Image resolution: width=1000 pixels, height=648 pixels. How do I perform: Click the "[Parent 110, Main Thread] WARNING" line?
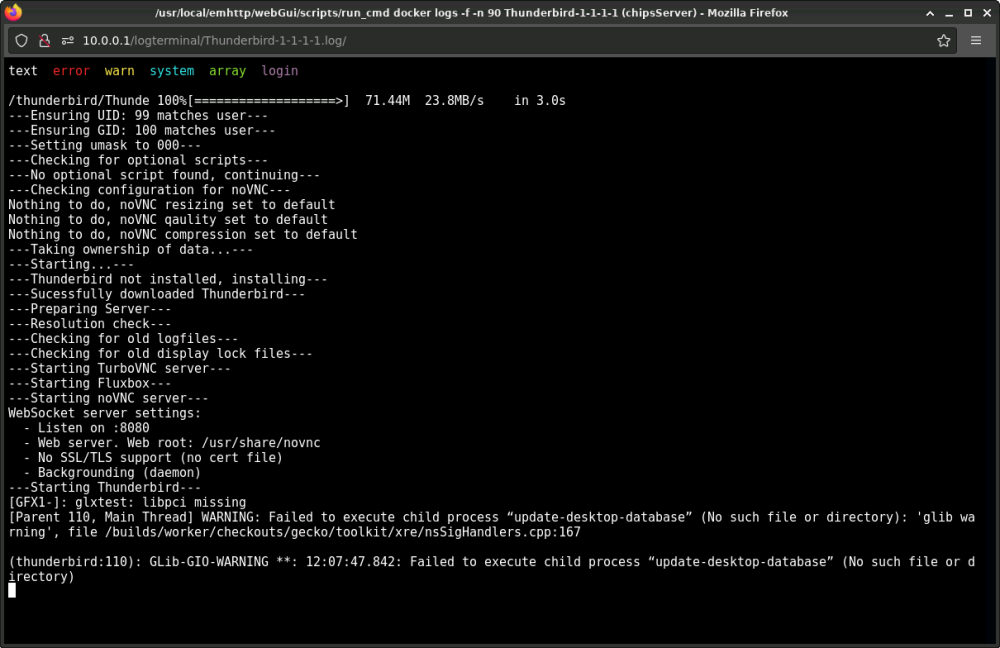point(492,517)
